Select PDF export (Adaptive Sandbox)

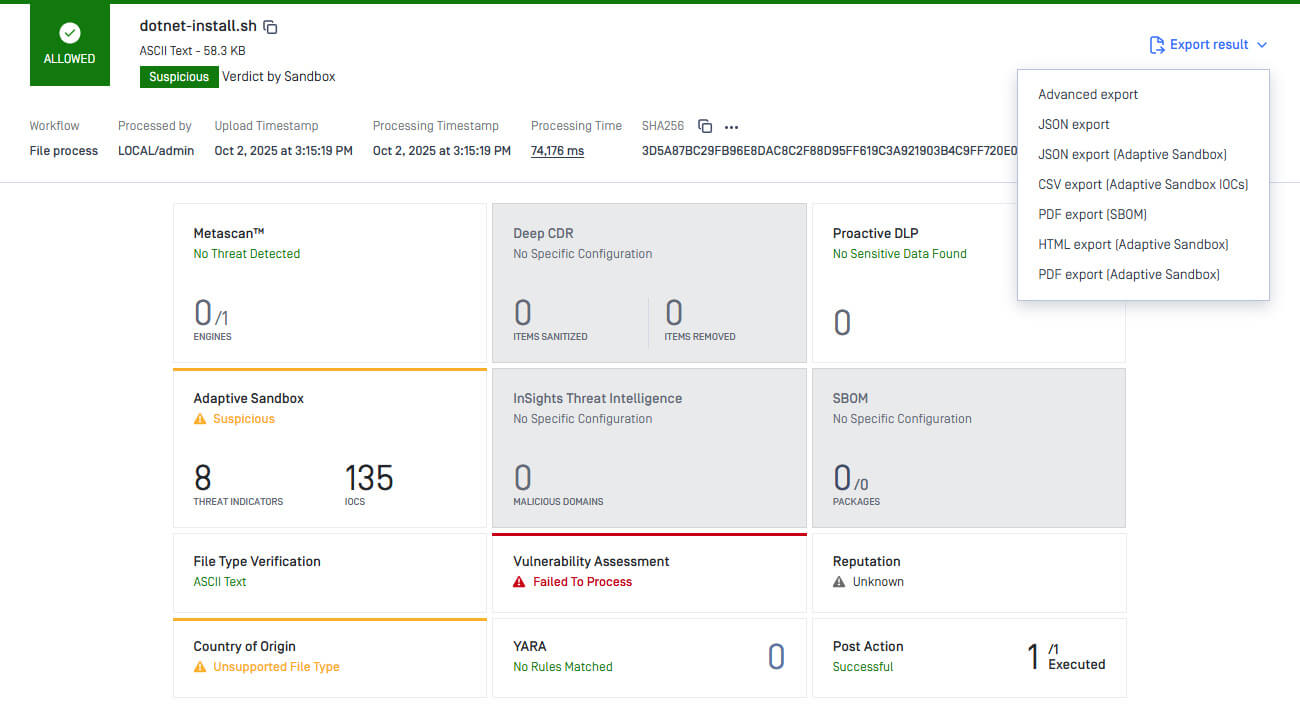[1129, 275]
